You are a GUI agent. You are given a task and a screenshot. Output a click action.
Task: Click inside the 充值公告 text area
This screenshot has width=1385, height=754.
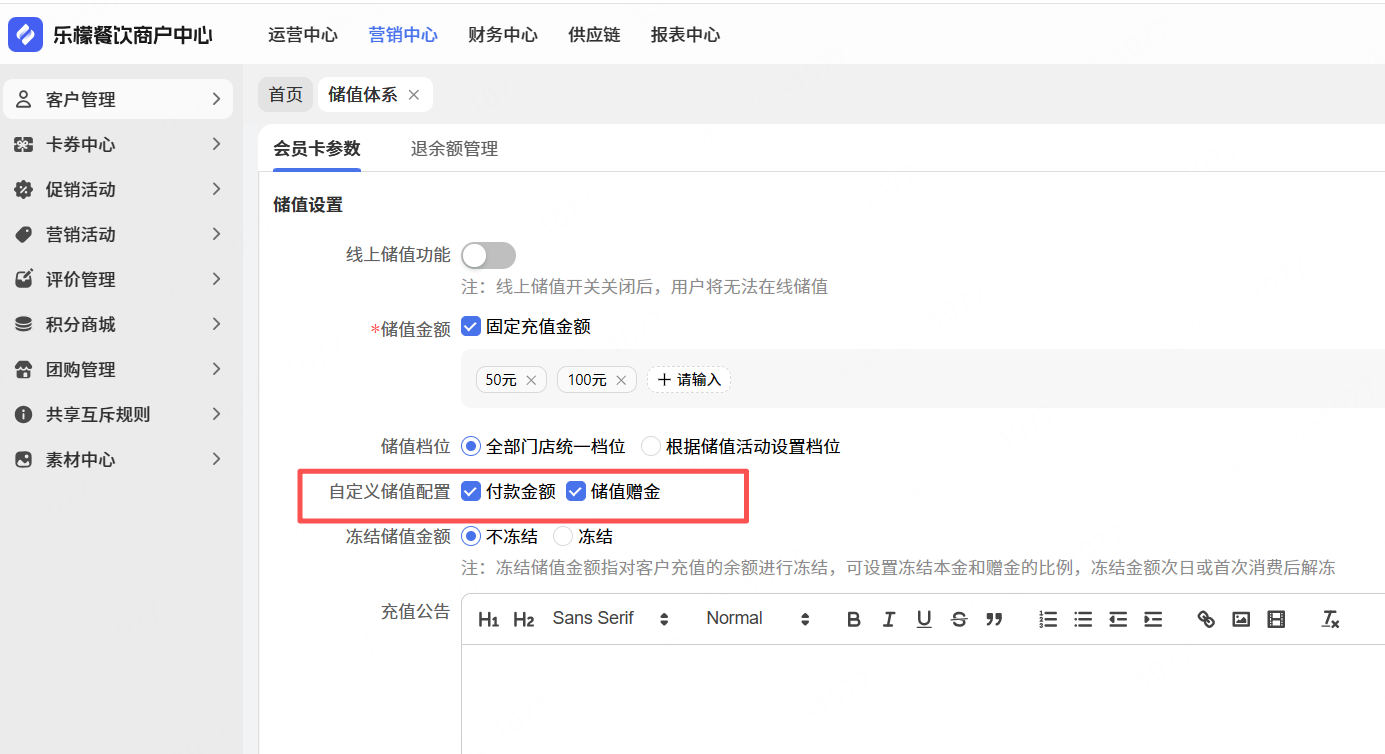(x=923, y=699)
